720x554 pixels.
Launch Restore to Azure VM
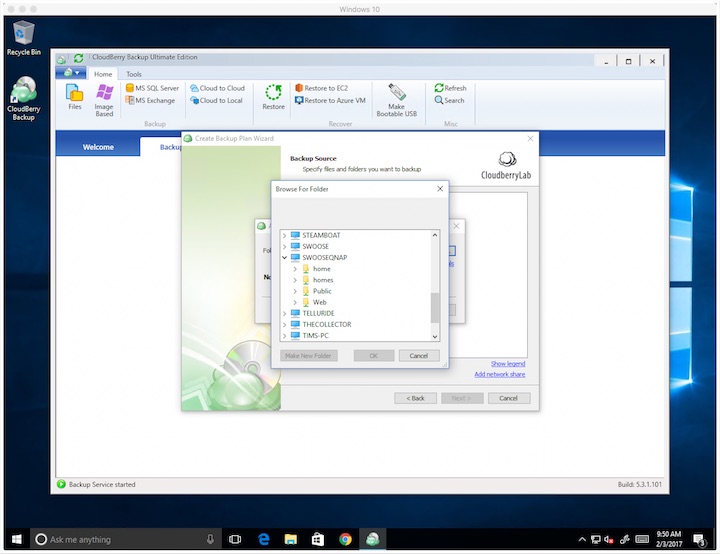(x=330, y=100)
